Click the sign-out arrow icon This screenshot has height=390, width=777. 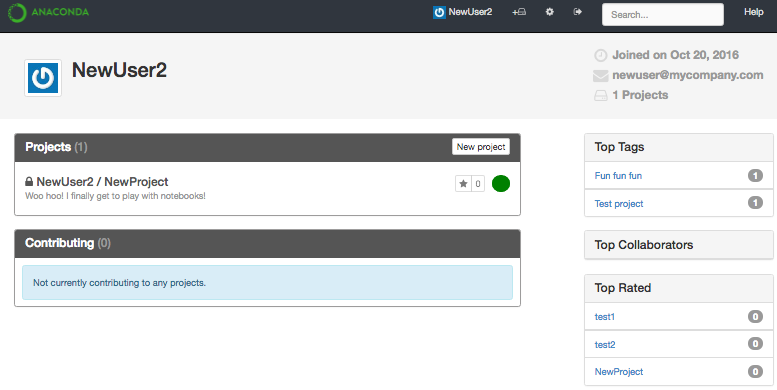pos(577,12)
